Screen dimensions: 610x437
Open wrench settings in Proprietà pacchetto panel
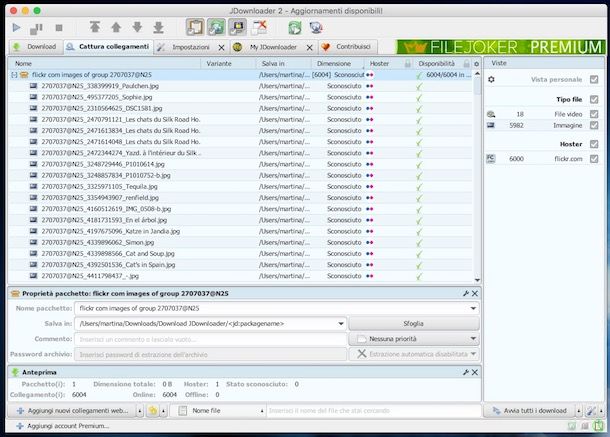(x=466, y=293)
